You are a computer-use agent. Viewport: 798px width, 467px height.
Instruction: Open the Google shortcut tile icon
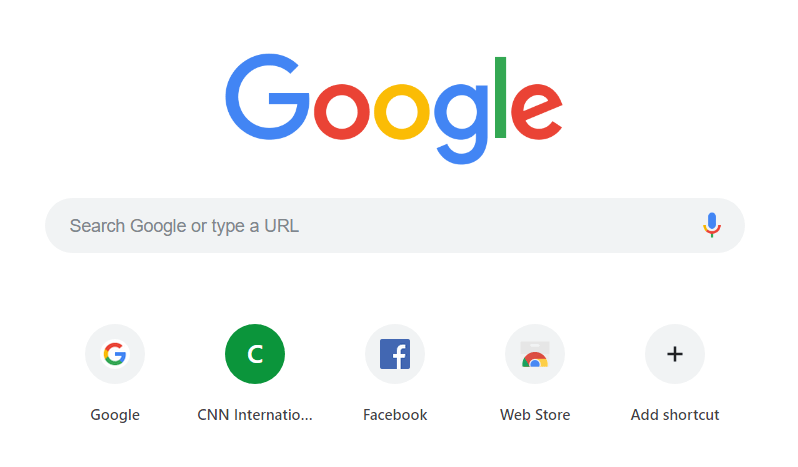(115, 354)
